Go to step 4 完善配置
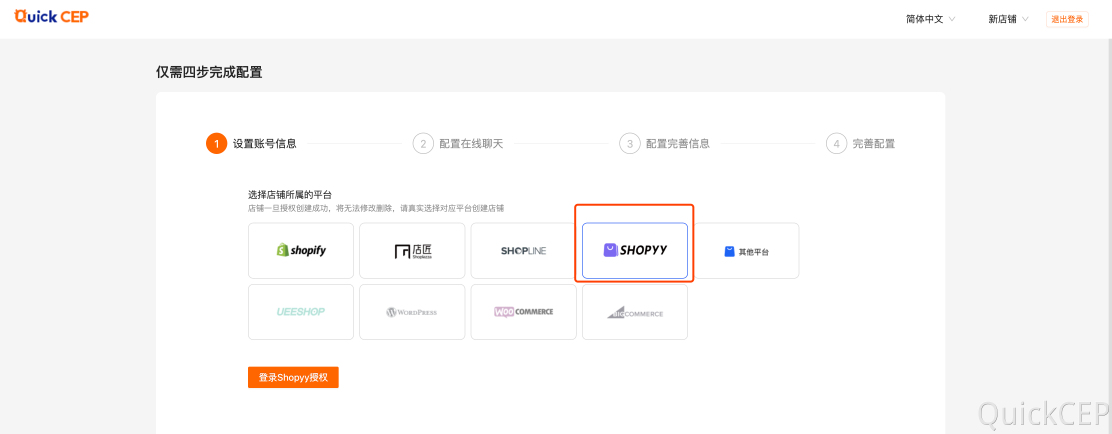 click(x=861, y=144)
